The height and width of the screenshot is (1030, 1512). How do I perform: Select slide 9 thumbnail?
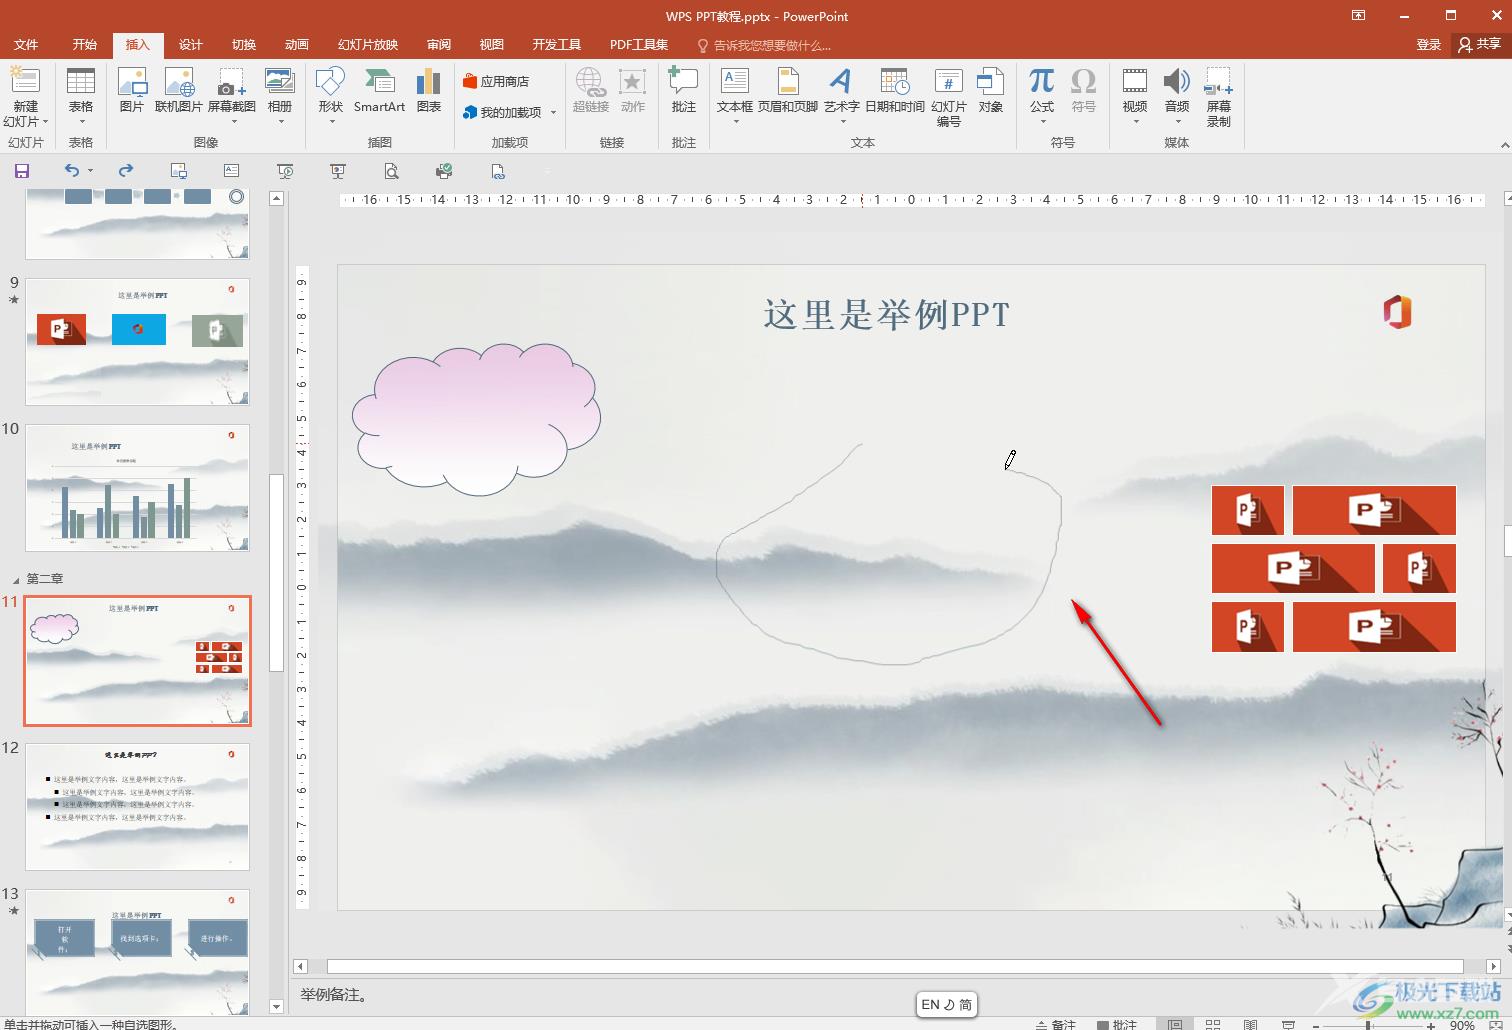click(x=137, y=342)
